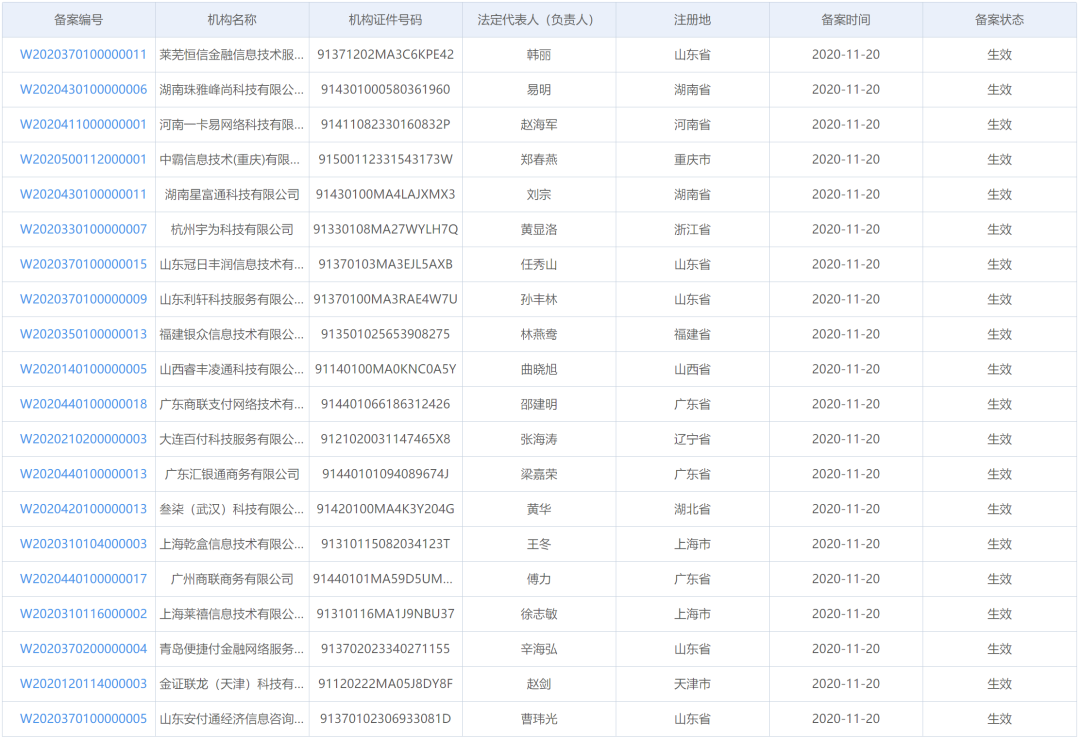Click registration place 浙江省
The height and width of the screenshot is (740, 1080).
tap(692, 229)
